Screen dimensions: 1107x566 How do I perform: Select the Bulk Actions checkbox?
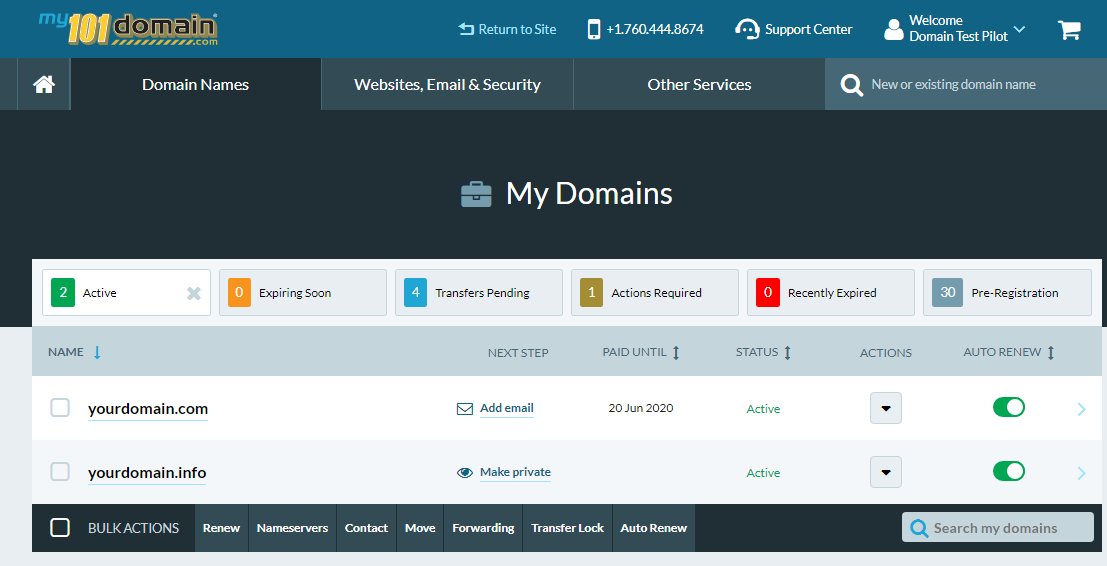(60, 528)
